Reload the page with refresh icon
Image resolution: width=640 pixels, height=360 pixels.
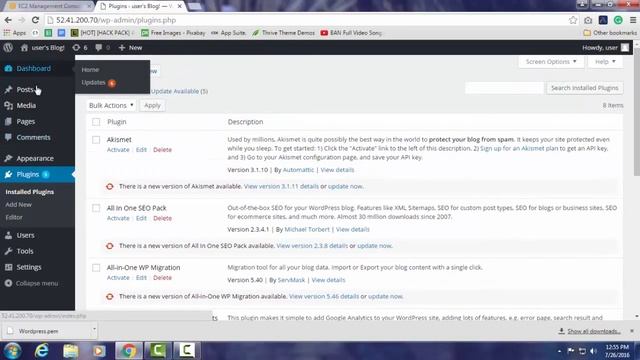(x=36, y=20)
